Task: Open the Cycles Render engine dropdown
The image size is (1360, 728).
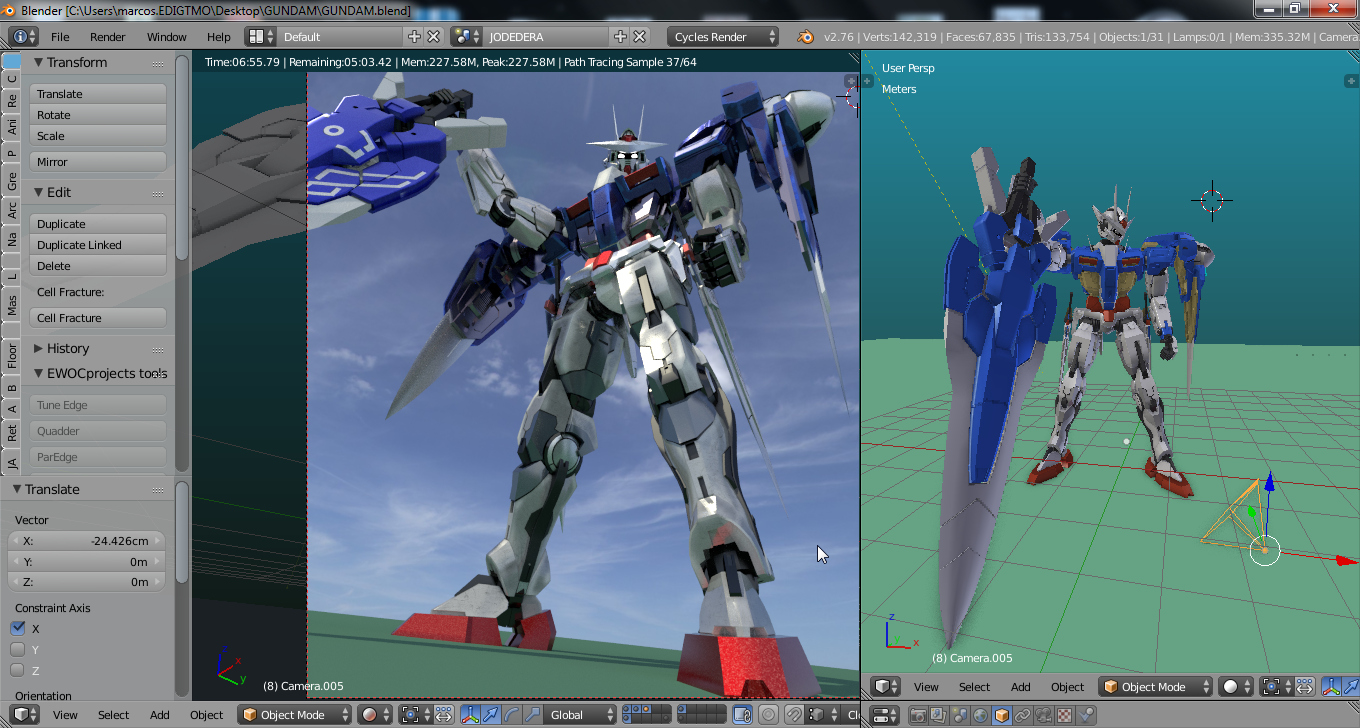Action: coord(723,37)
